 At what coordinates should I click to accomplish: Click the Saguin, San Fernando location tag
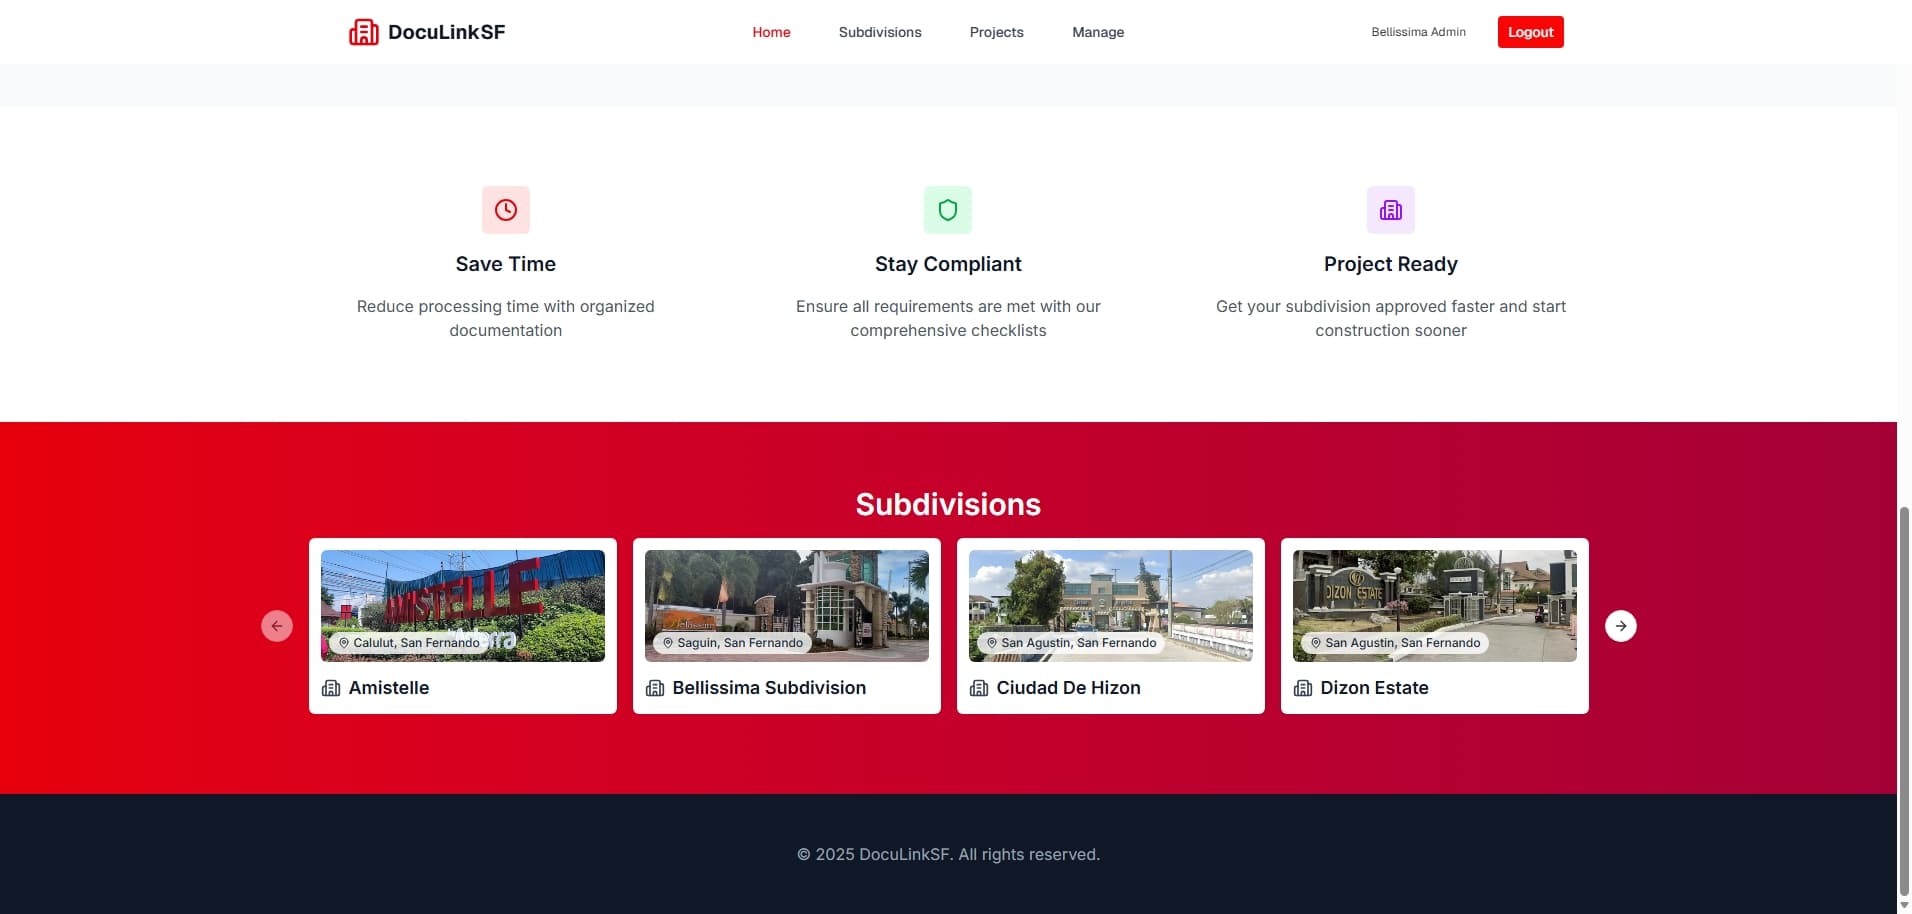[732, 643]
